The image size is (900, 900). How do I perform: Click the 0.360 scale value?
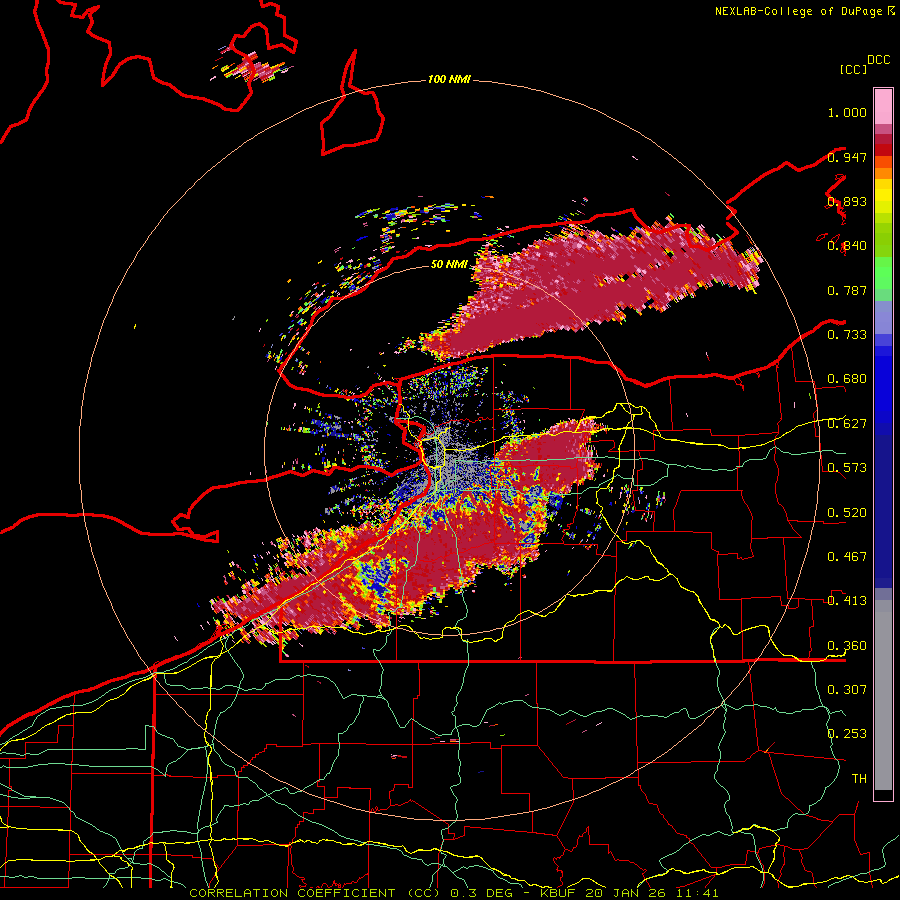click(847, 646)
